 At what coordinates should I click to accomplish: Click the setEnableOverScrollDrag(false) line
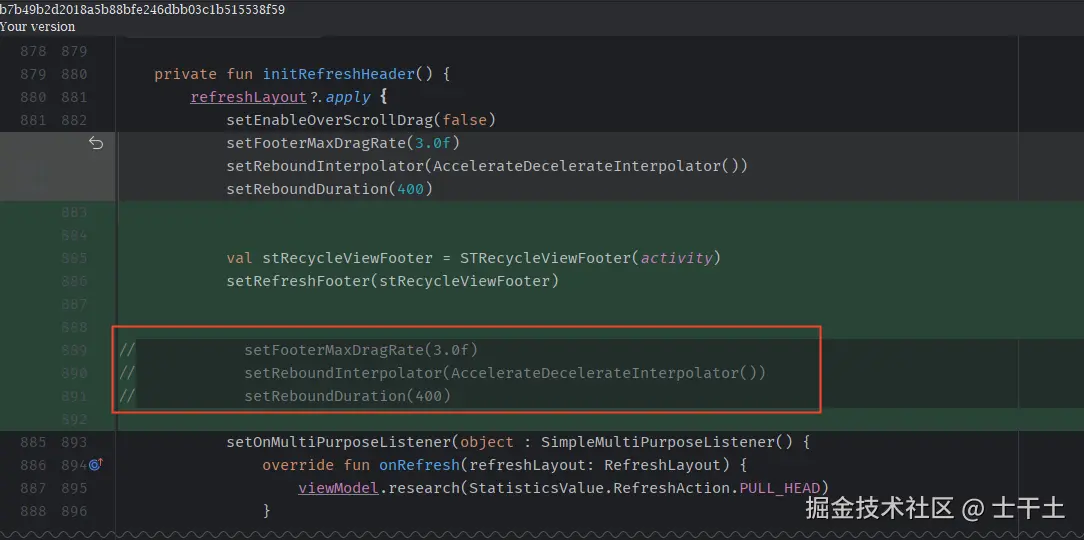pos(362,120)
